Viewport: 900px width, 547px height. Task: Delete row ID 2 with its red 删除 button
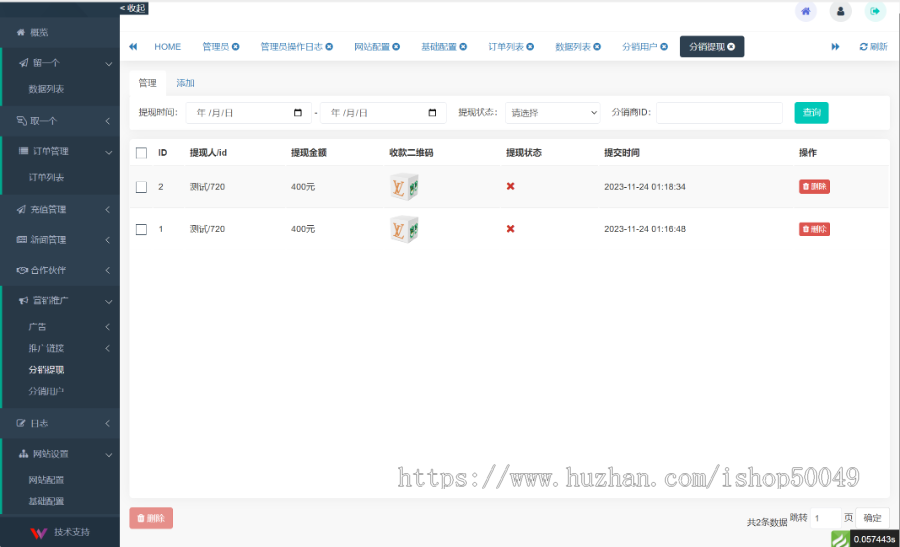pos(814,187)
